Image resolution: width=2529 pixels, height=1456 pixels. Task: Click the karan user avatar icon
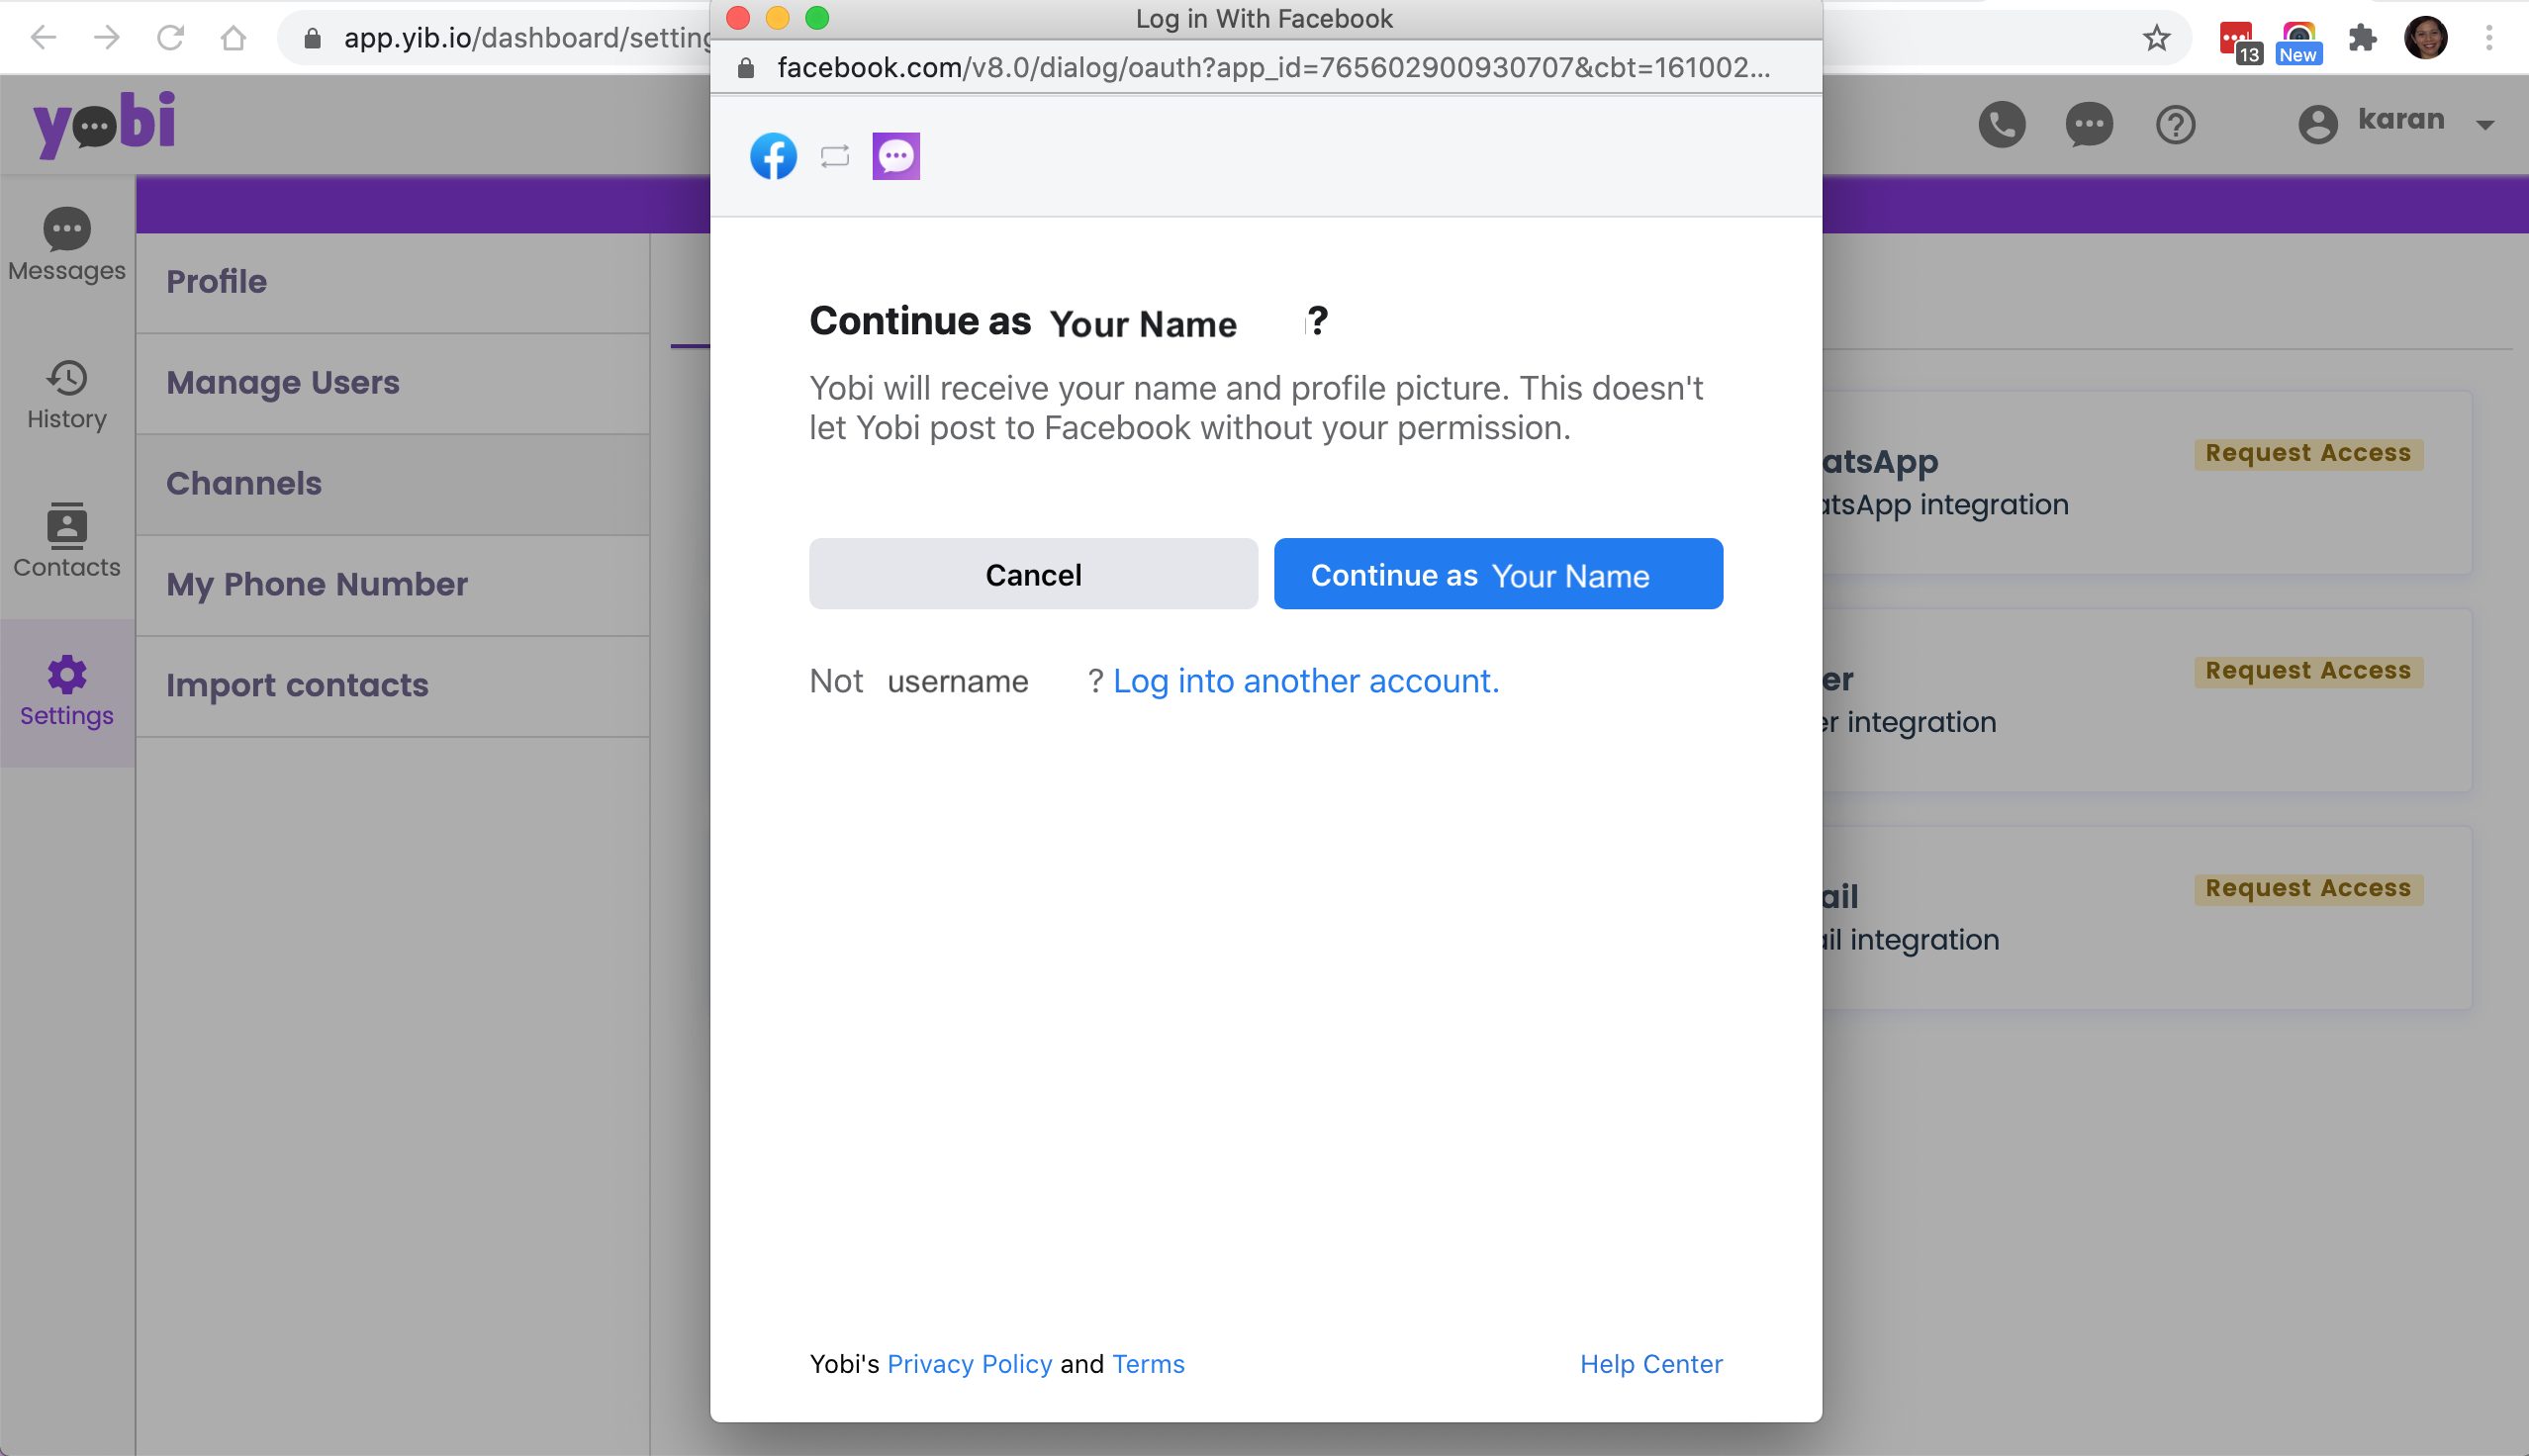(2317, 125)
